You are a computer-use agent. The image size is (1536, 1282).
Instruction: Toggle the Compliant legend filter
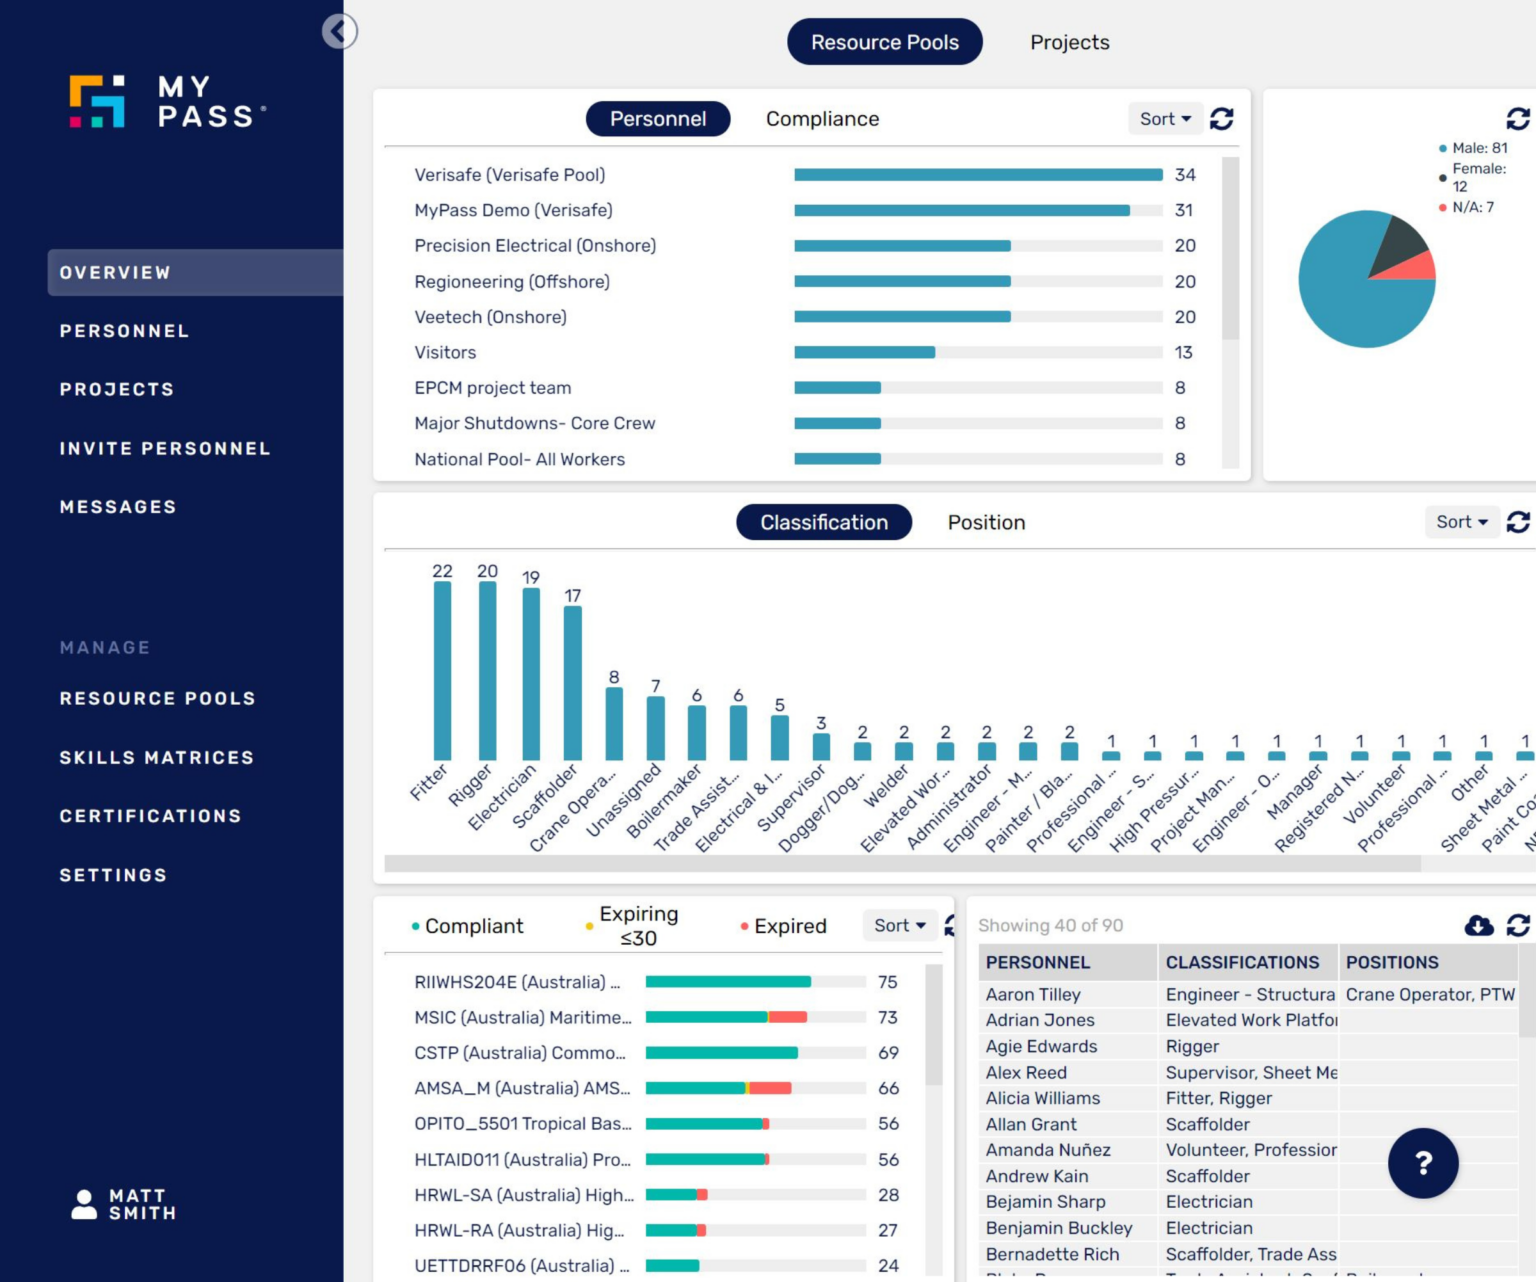click(x=467, y=926)
